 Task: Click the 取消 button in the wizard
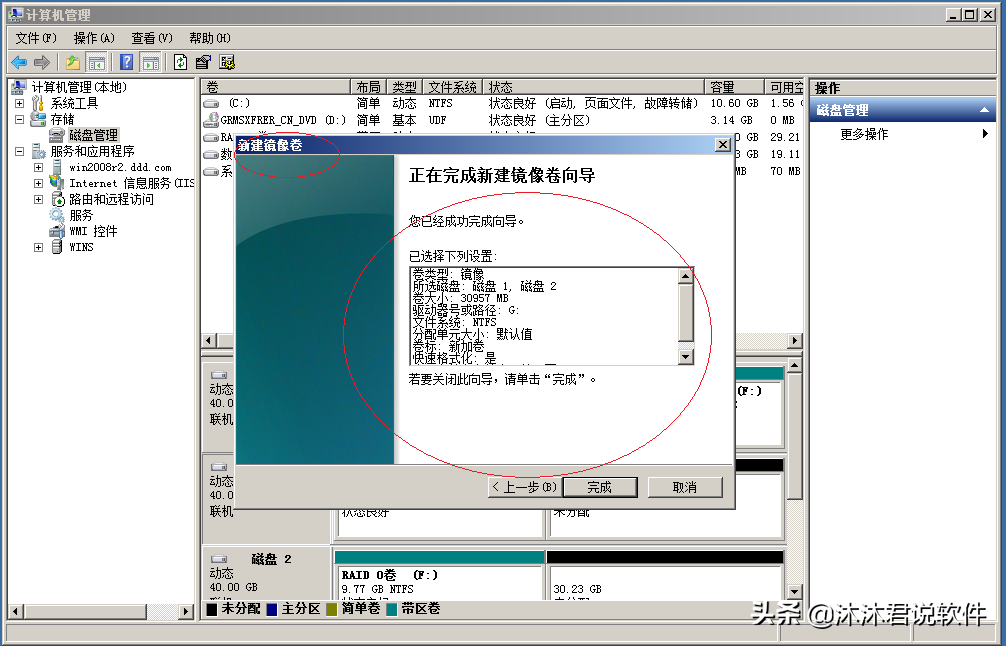685,487
